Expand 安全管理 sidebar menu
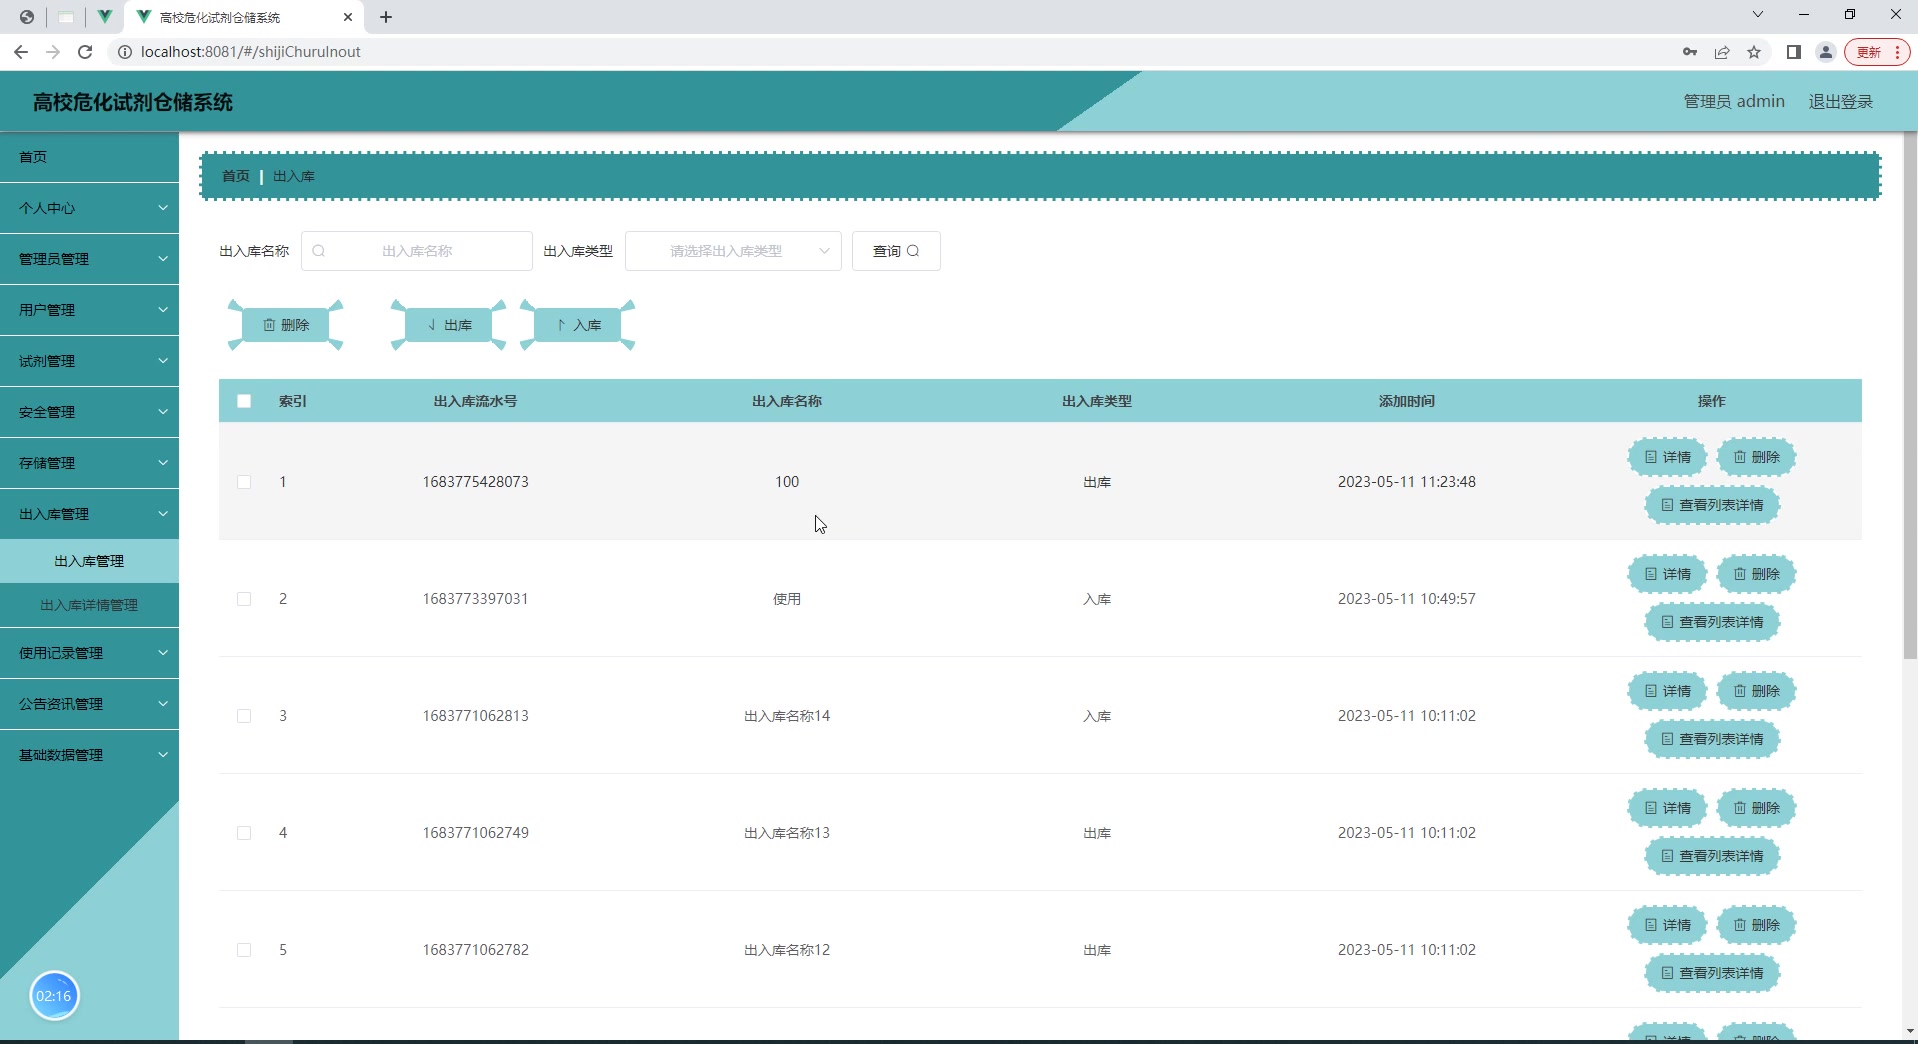The width and height of the screenshot is (1918, 1044). point(89,412)
